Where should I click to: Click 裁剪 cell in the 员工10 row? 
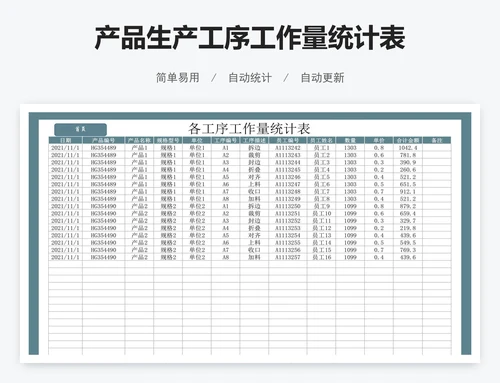tap(254, 213)
